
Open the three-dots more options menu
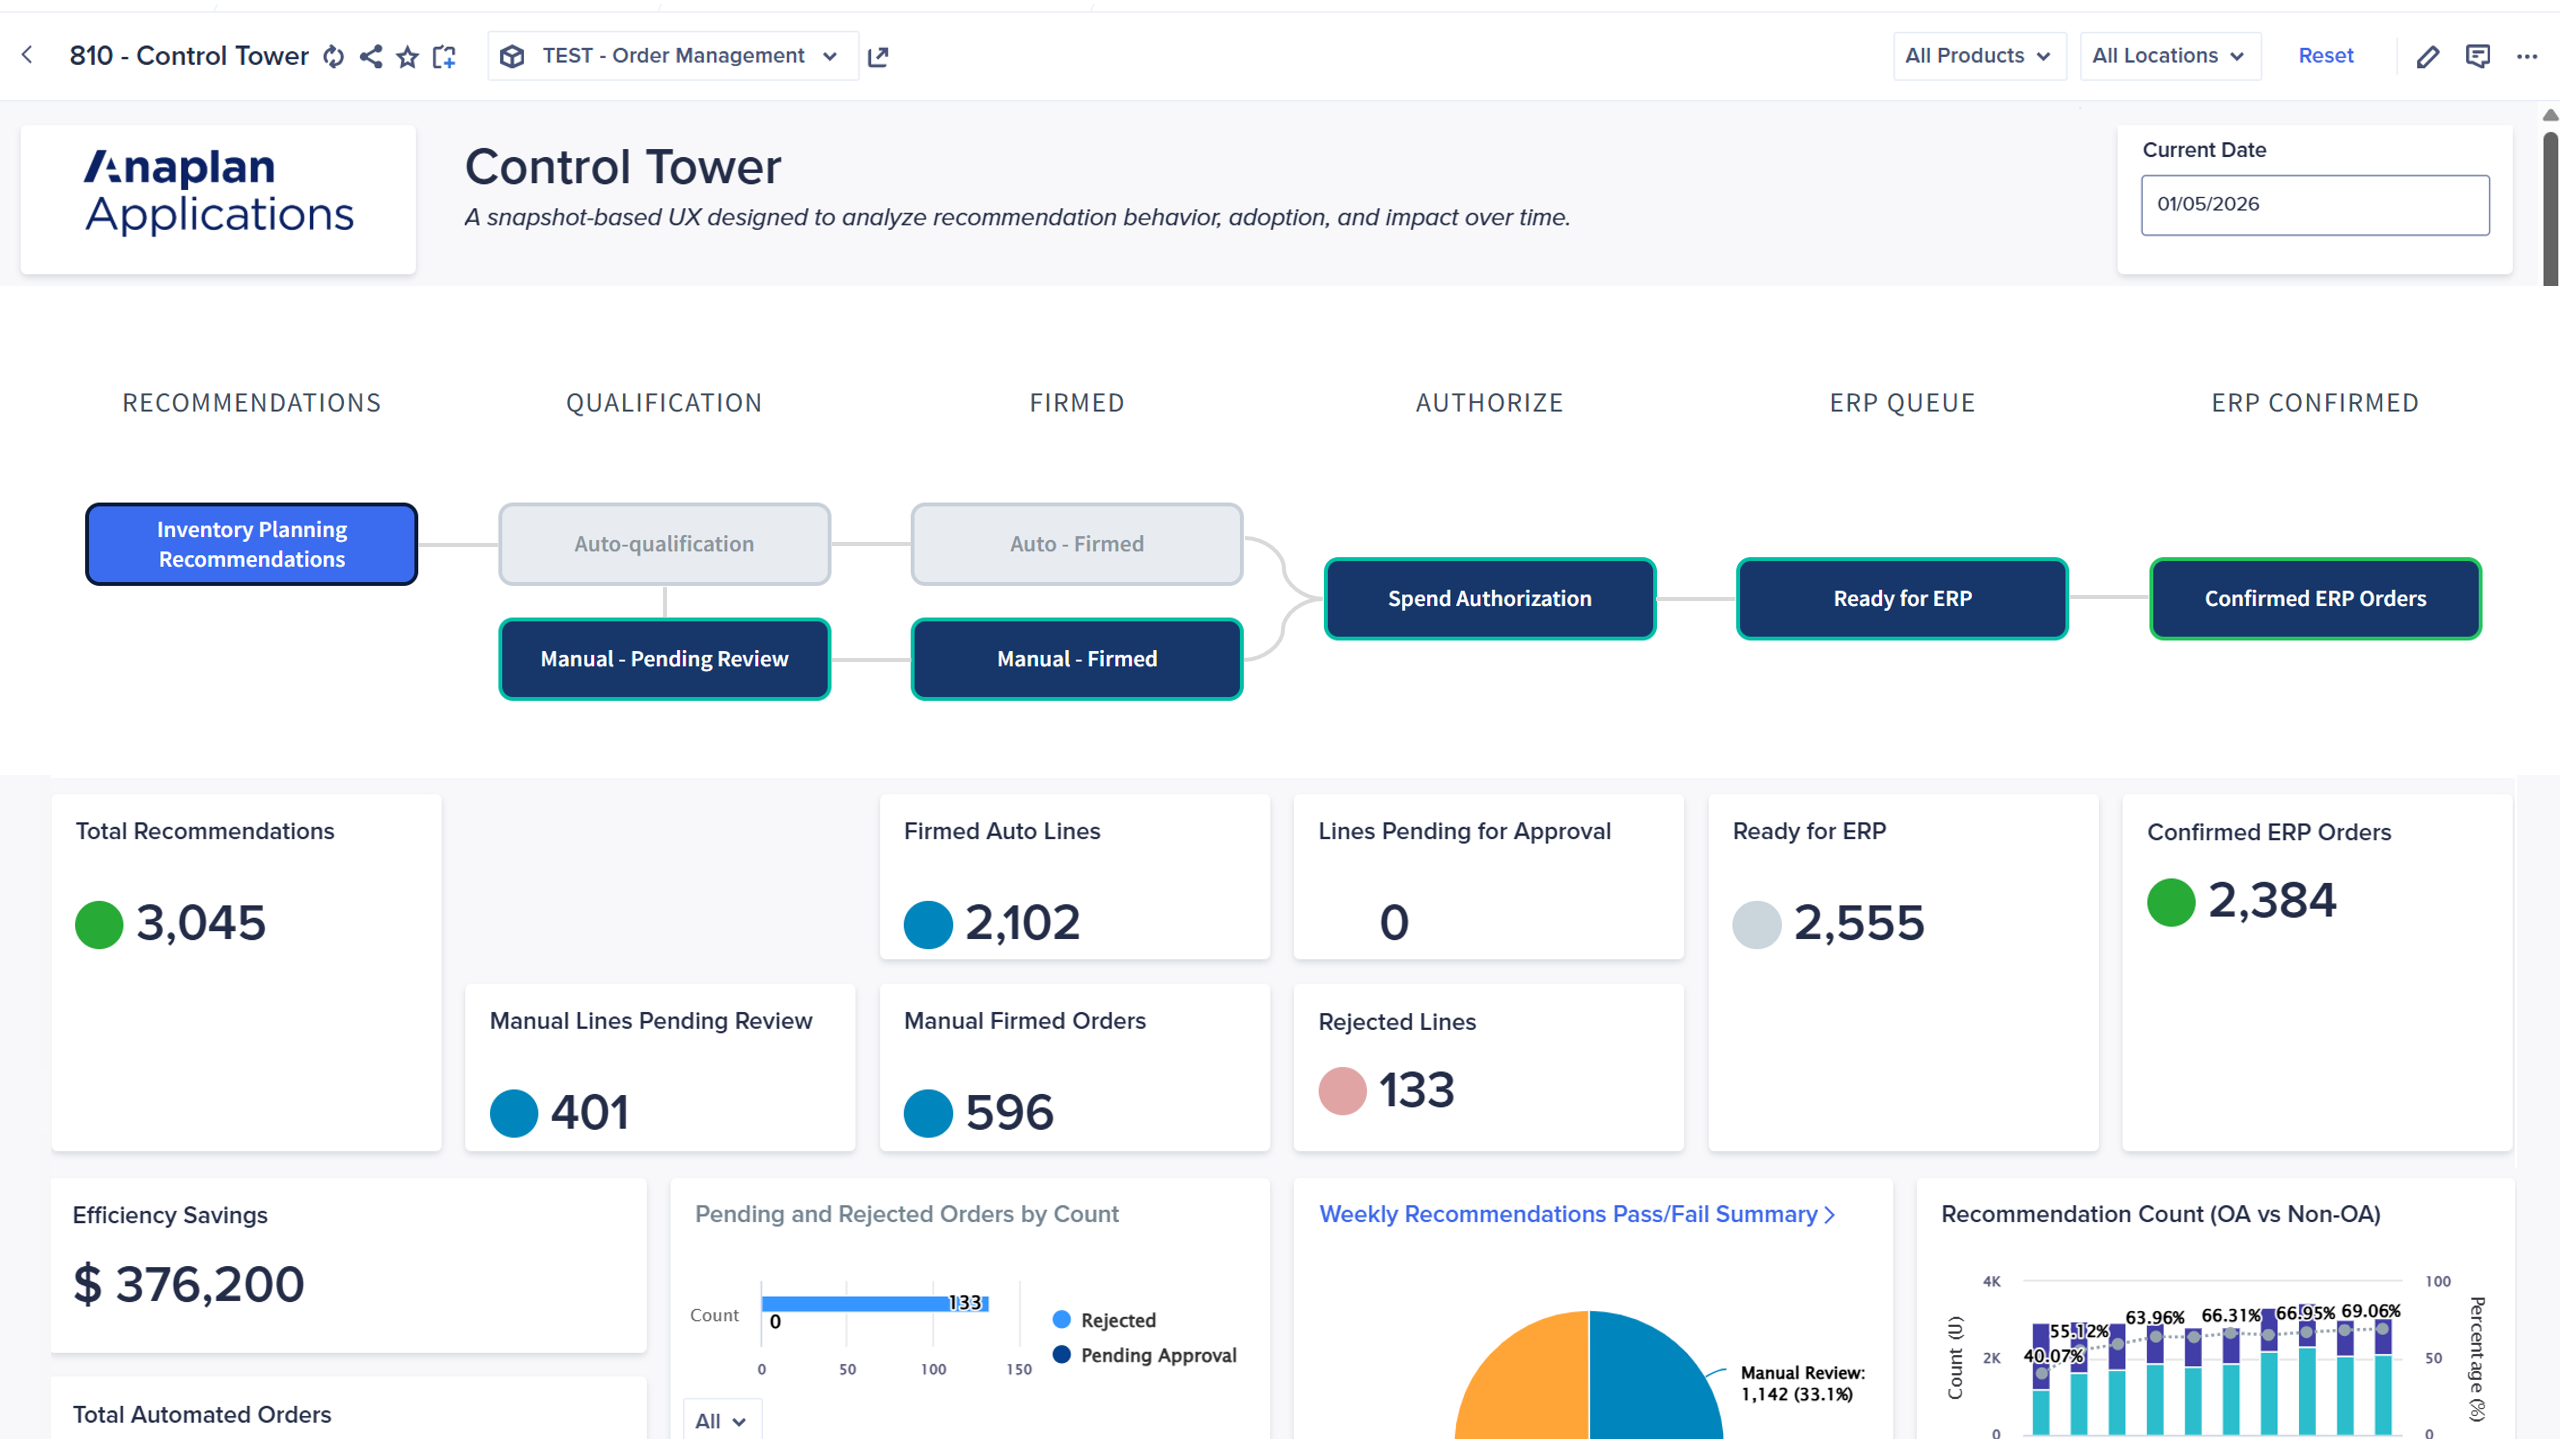2527,56
